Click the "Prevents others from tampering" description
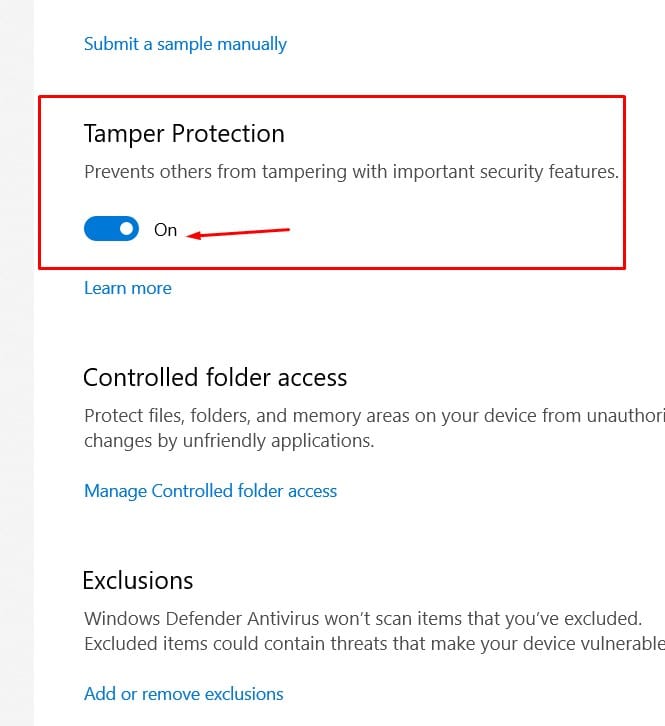 tap(351, 172)
